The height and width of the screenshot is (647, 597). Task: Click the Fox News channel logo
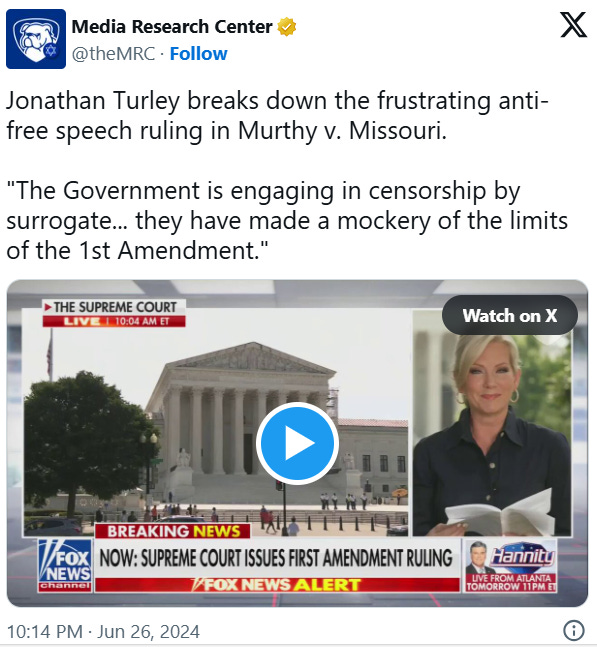click(x=65, y=565)
